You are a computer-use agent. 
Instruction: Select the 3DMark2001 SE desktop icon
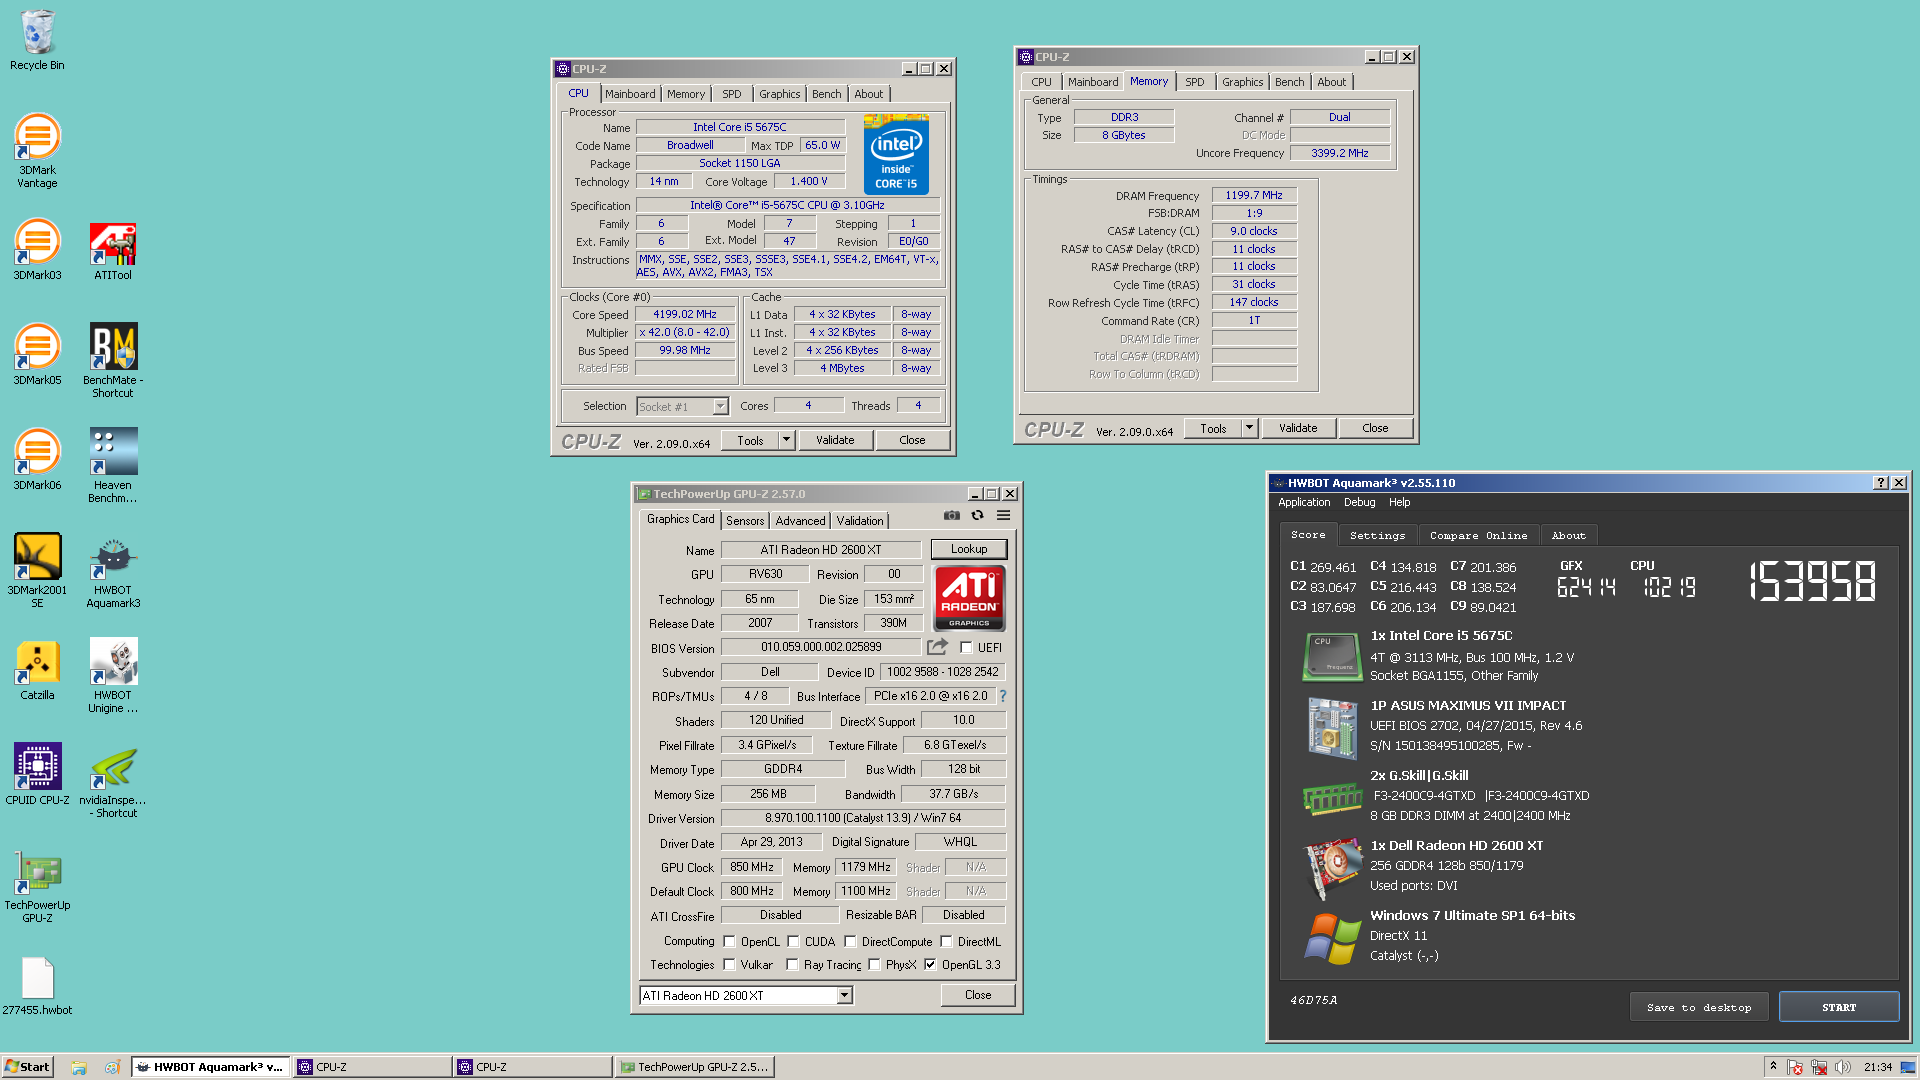point(37,570)
